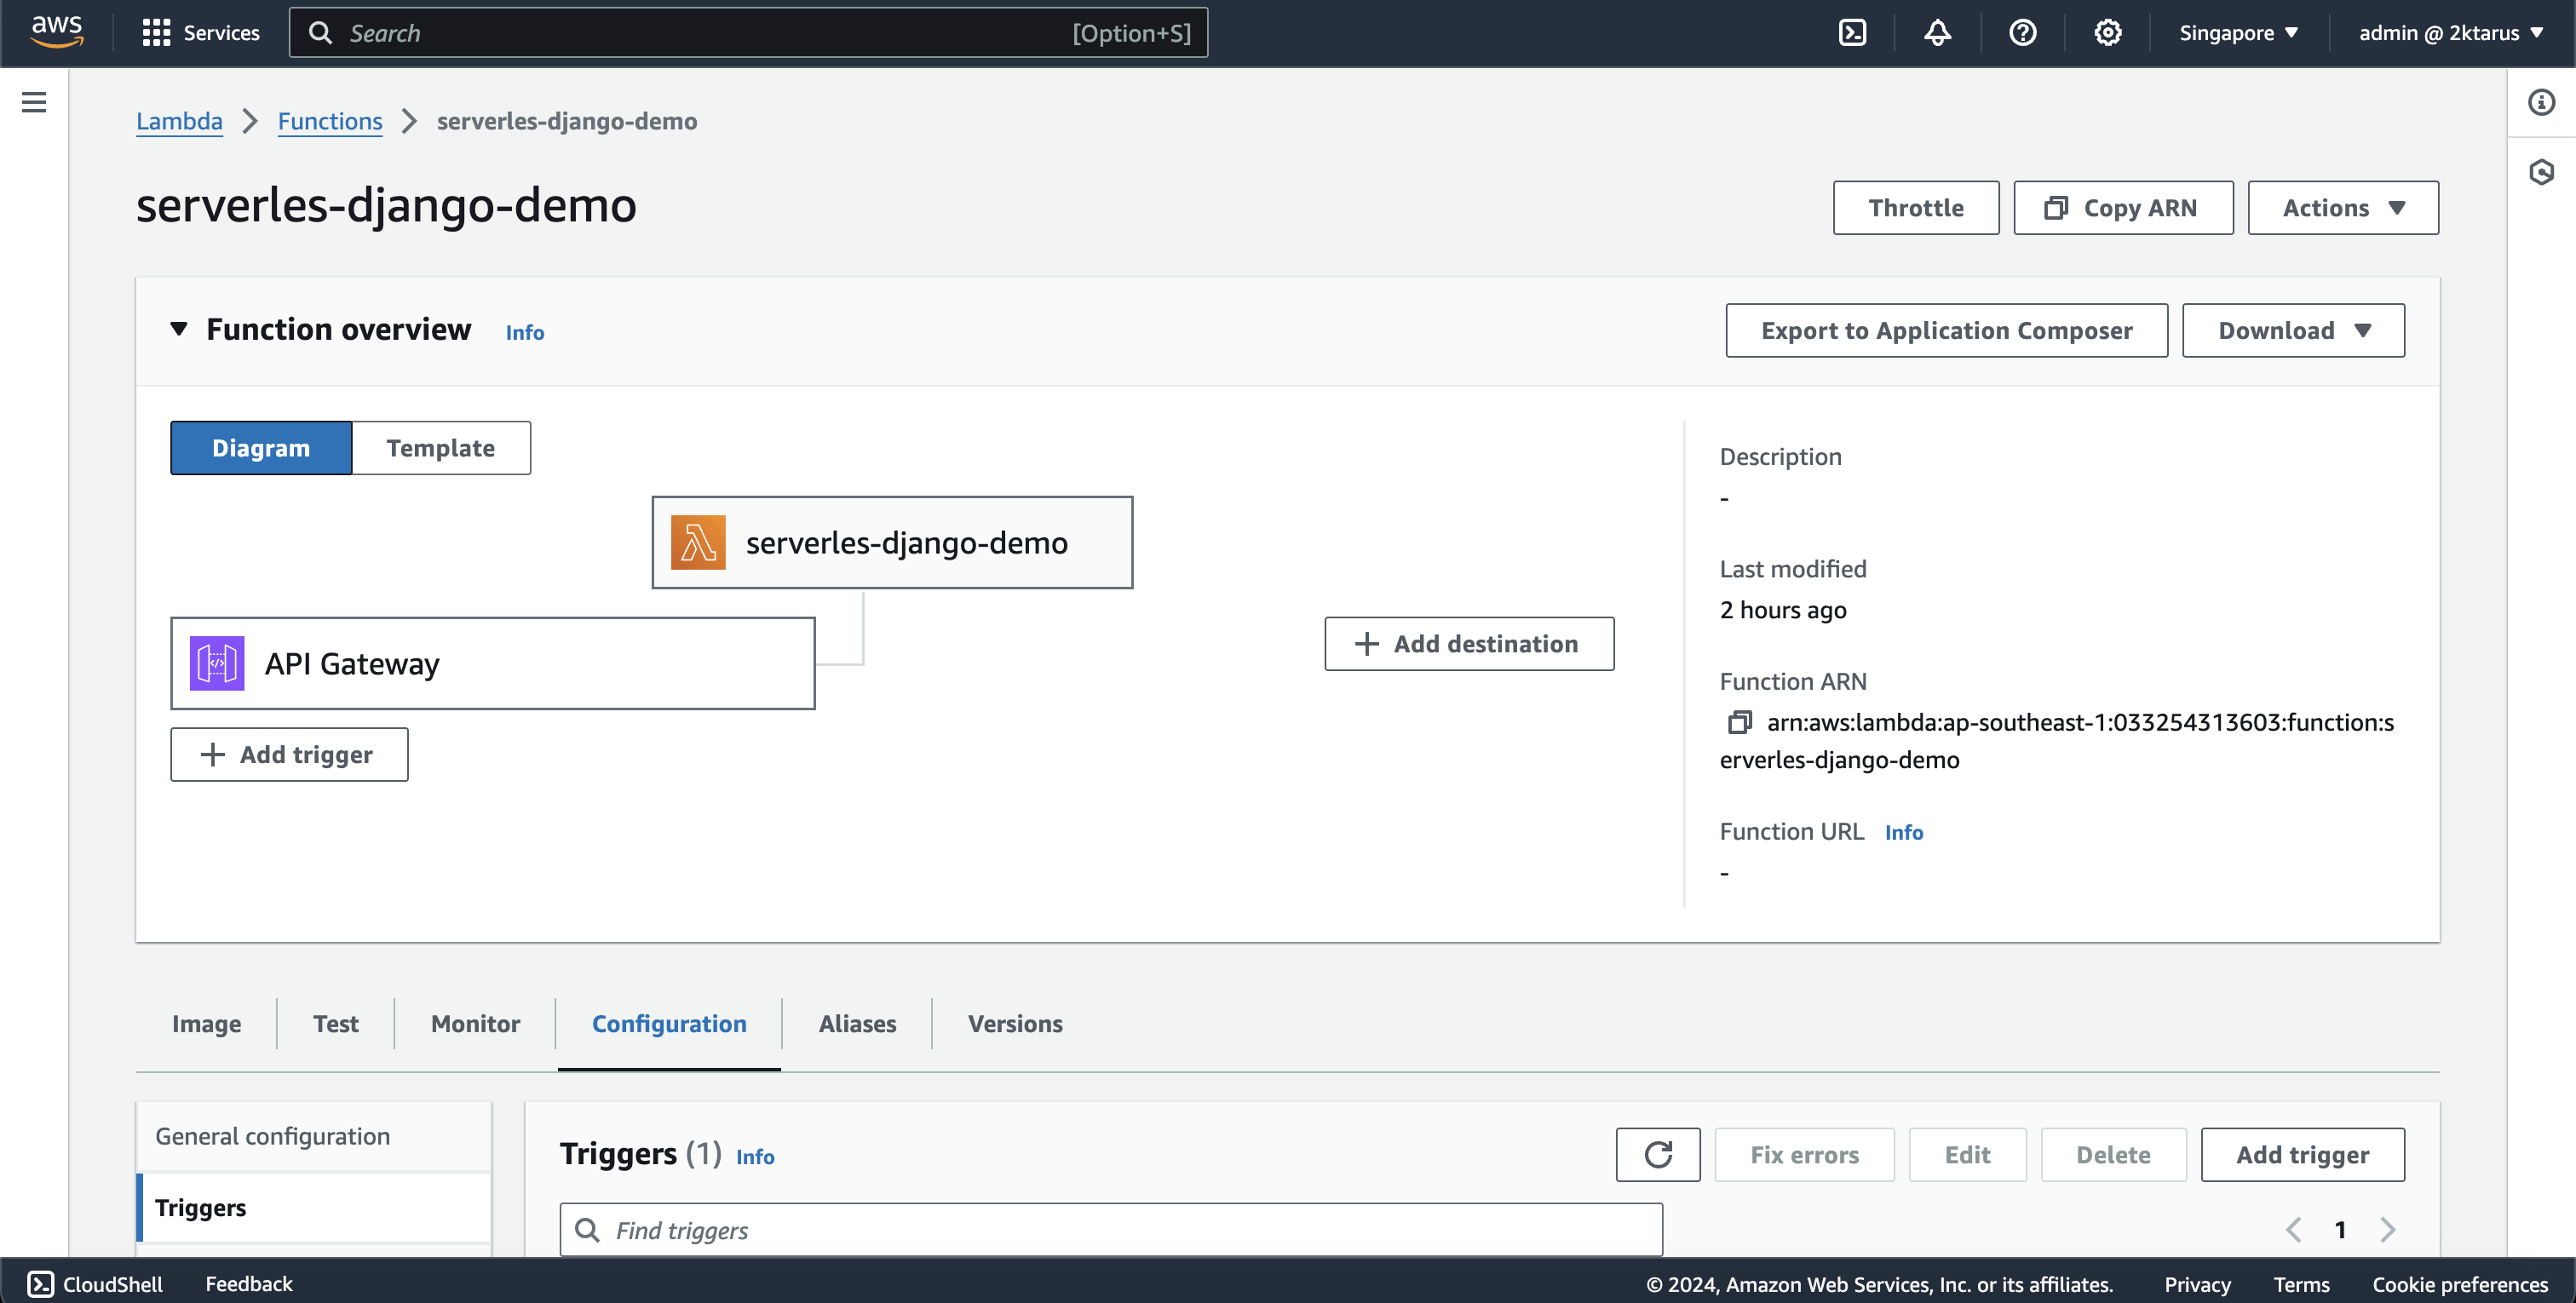Click the Throttle button
This screenshot has width=2576, height=1303.
1916,208
